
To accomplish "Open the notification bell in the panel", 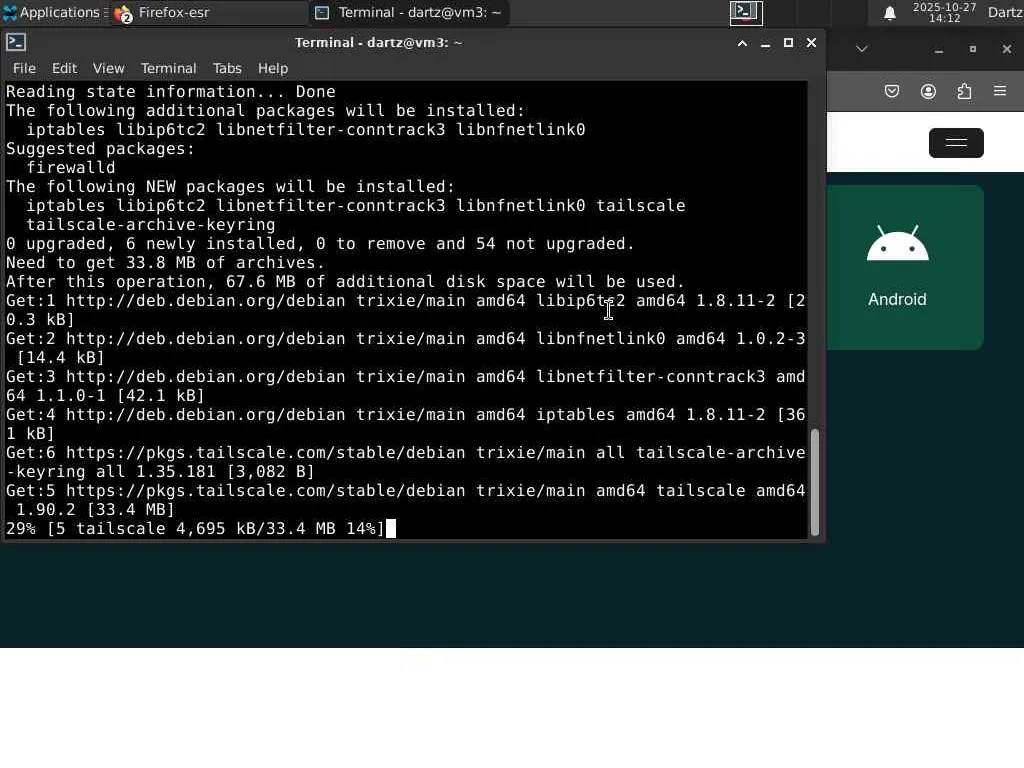I will [889, 13].
